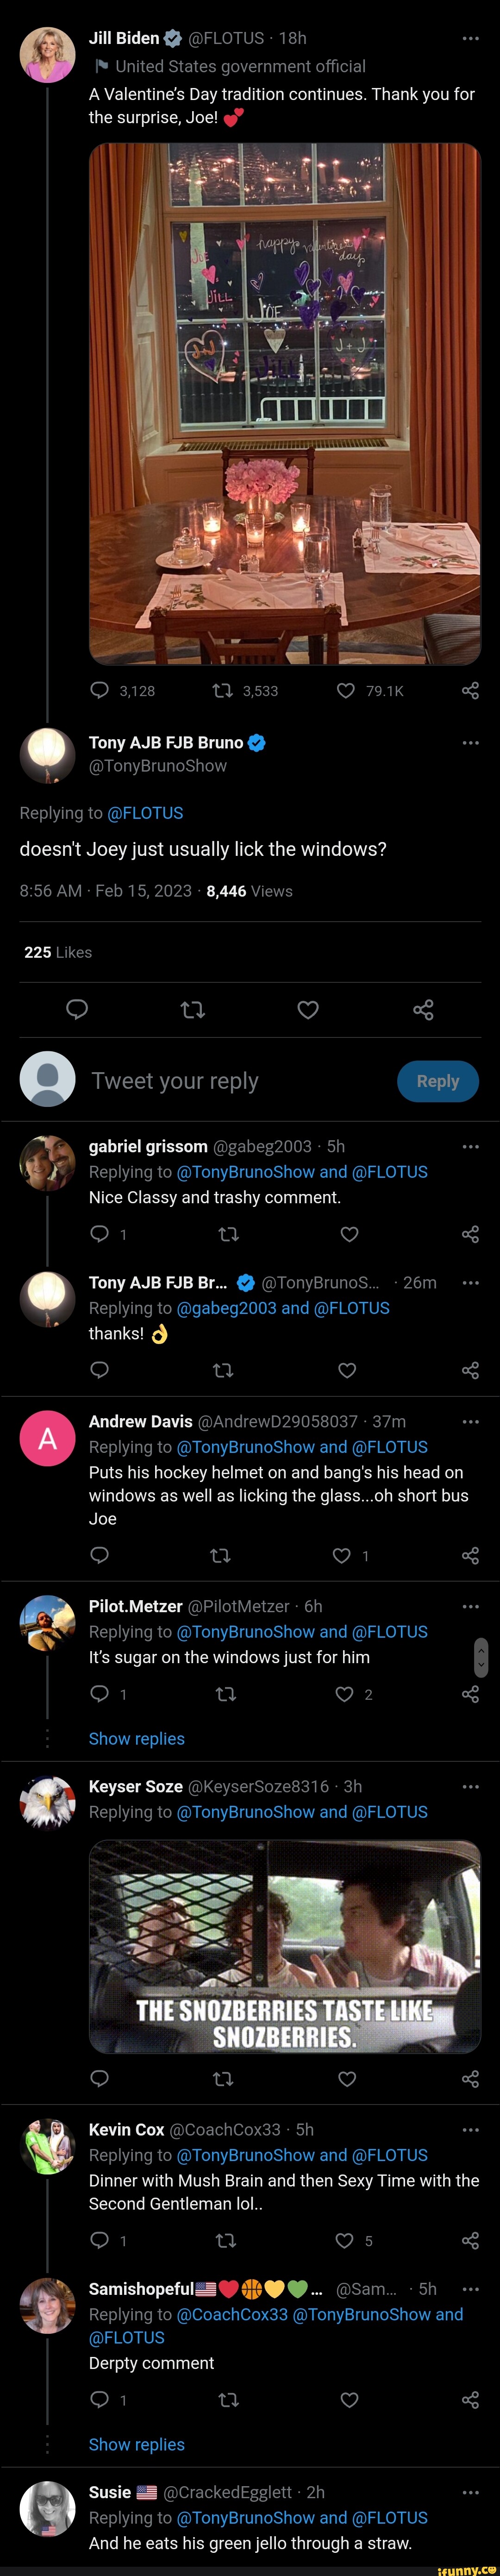500x2576 pixels.
Task: Like Jill Biden's Valentine's Day tweet
Action: 346,690
